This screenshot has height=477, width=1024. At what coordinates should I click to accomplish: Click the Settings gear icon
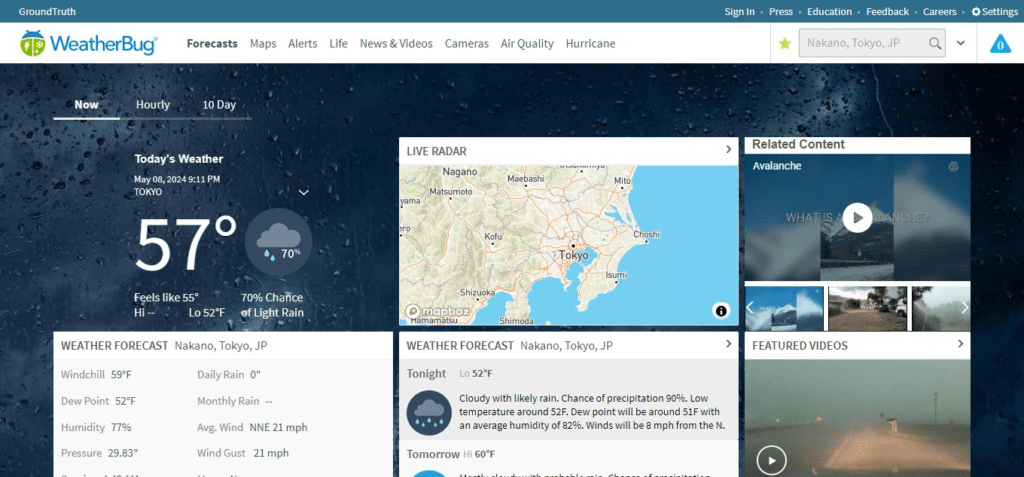pos(976,12)
